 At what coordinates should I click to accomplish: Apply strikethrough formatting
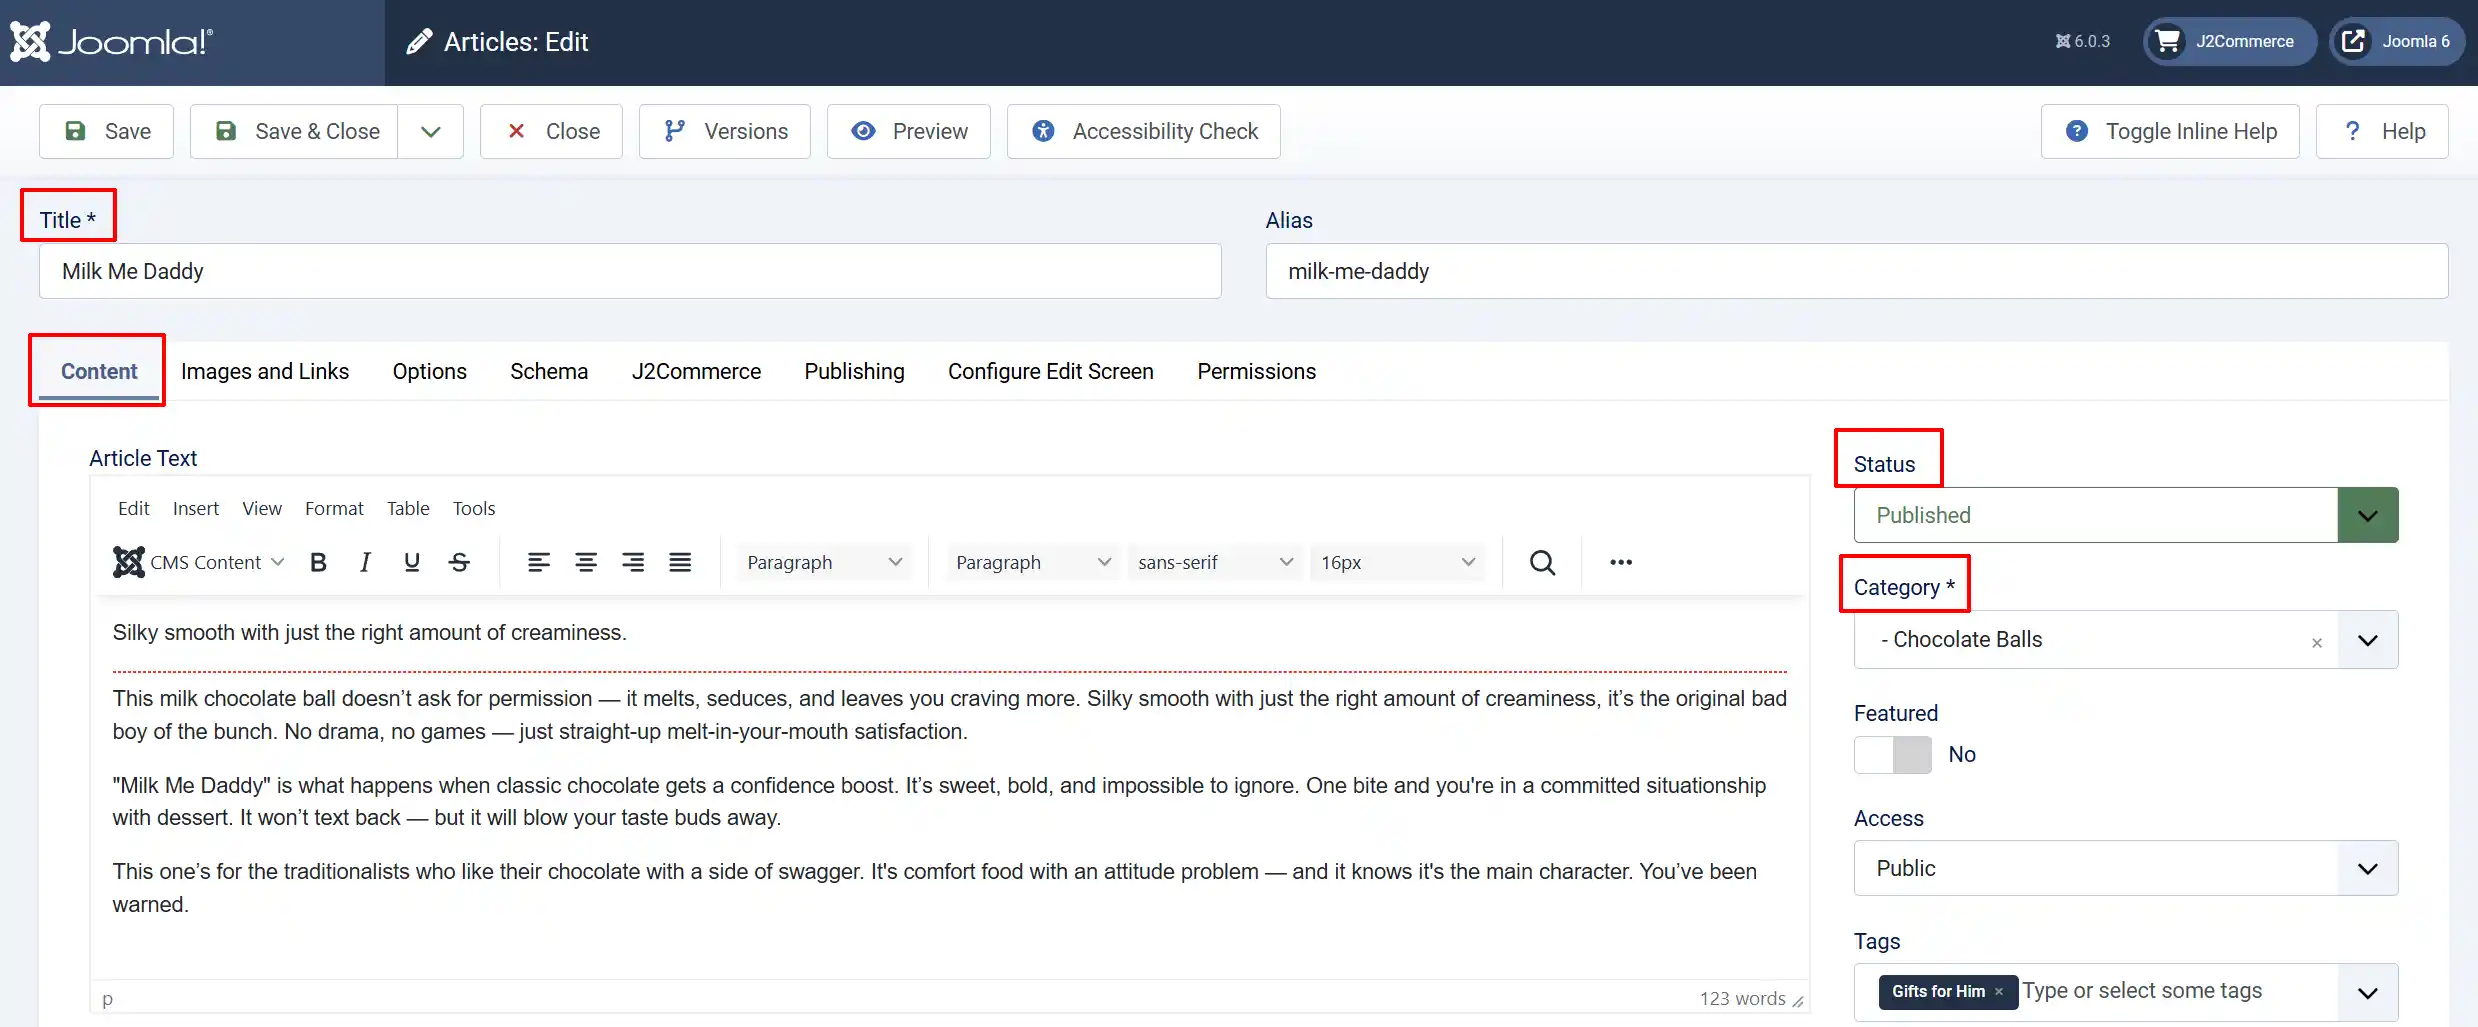click(x=459, y=562)
